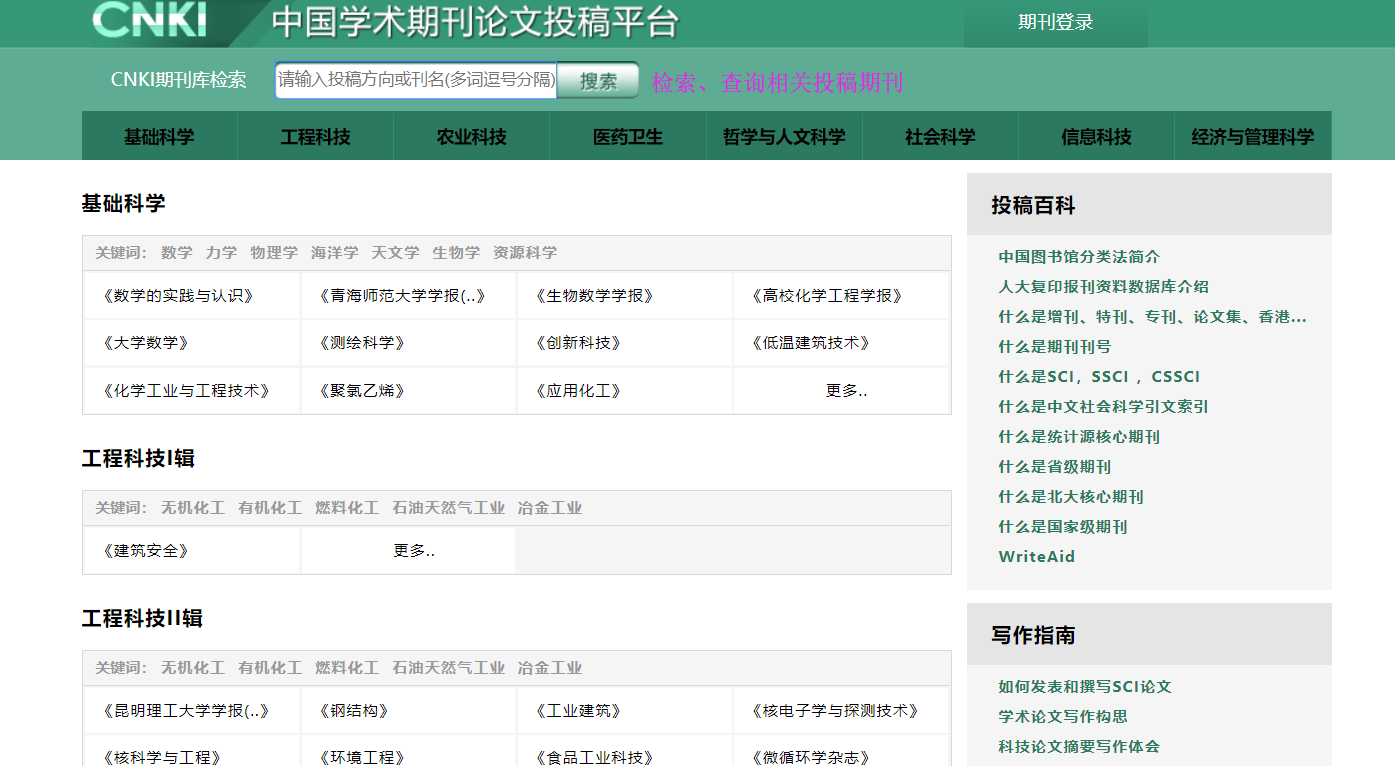Open journal 《生物数学学报》
The image size is (1395, 766).
(594, 296)
